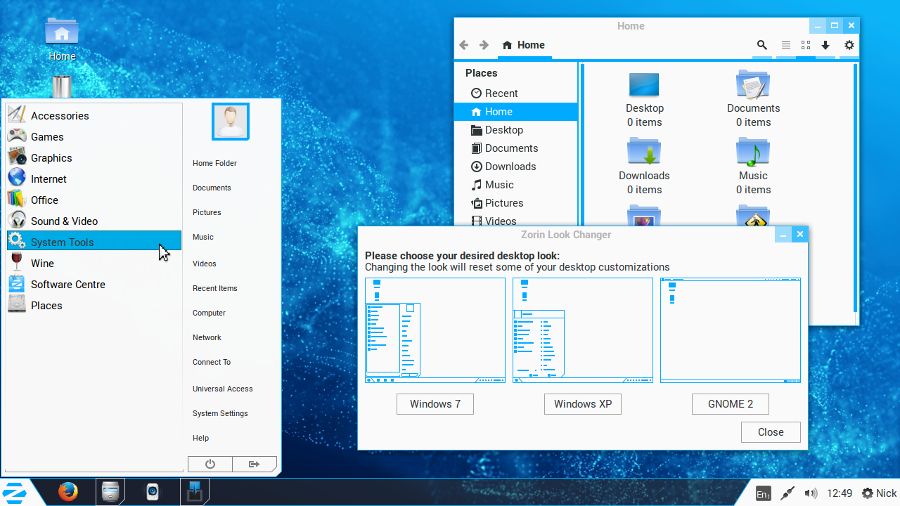Open the Games menu category
This screenshot has height=506, width=900.
click(x=94, y=137)
